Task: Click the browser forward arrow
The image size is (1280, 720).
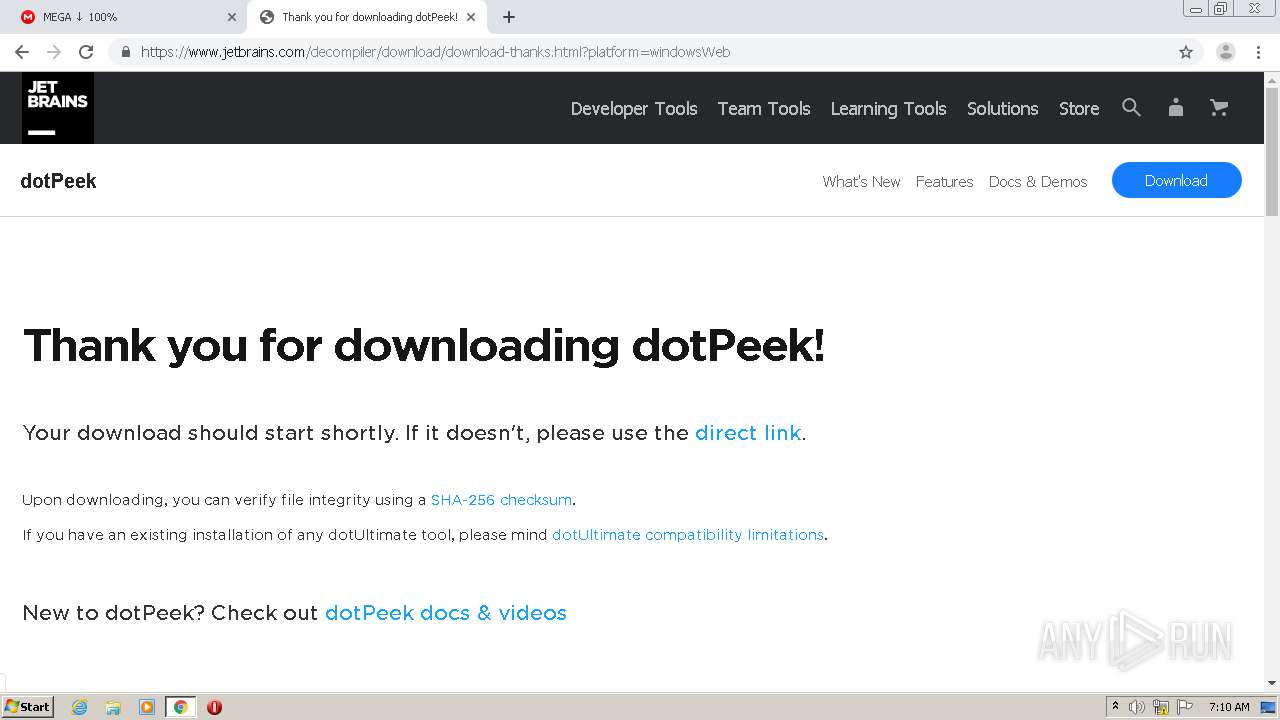Action: [x=54, y=52]
